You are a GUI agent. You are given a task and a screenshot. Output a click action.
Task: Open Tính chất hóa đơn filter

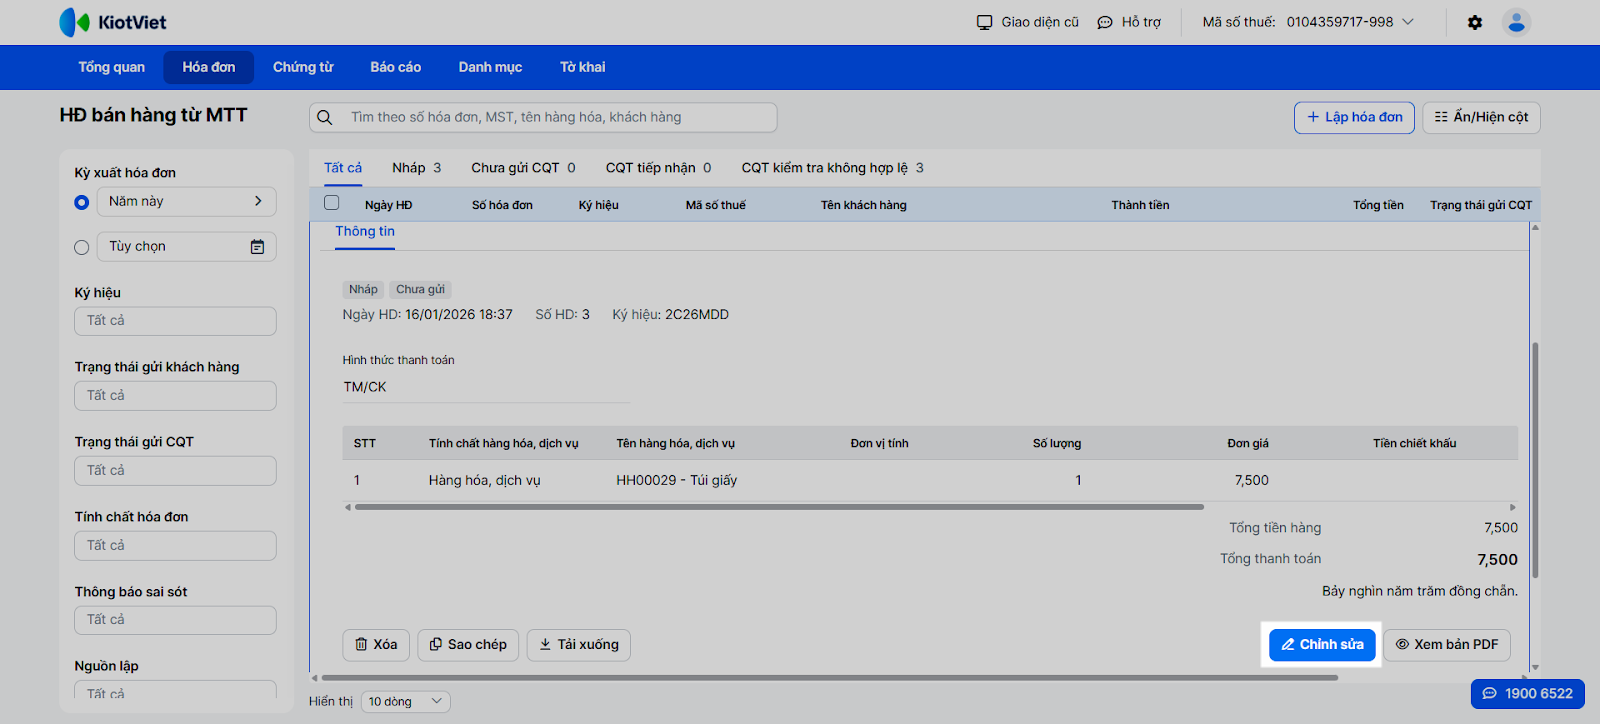[175, 546]
